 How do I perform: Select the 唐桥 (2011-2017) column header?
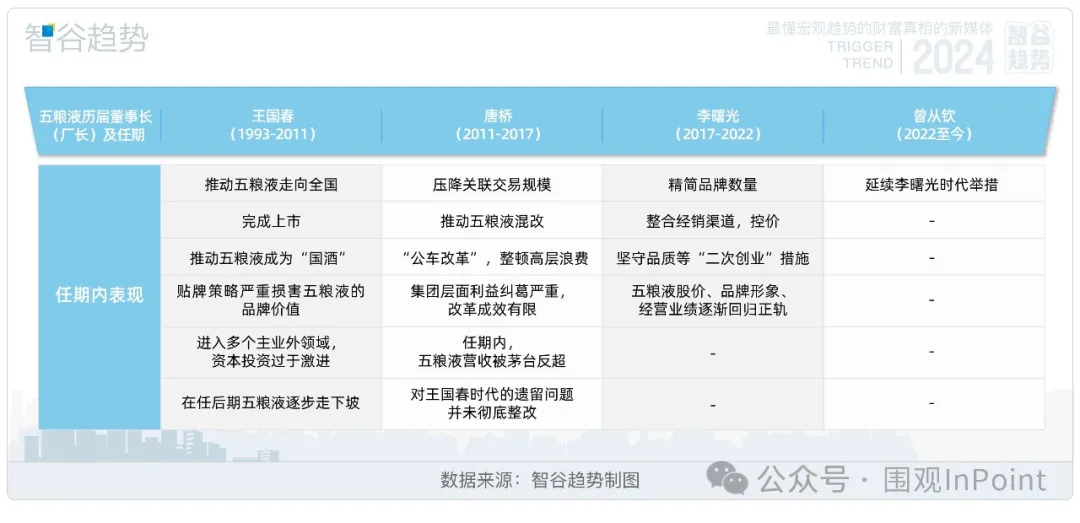pyautogui.click(x=491, y=125)
